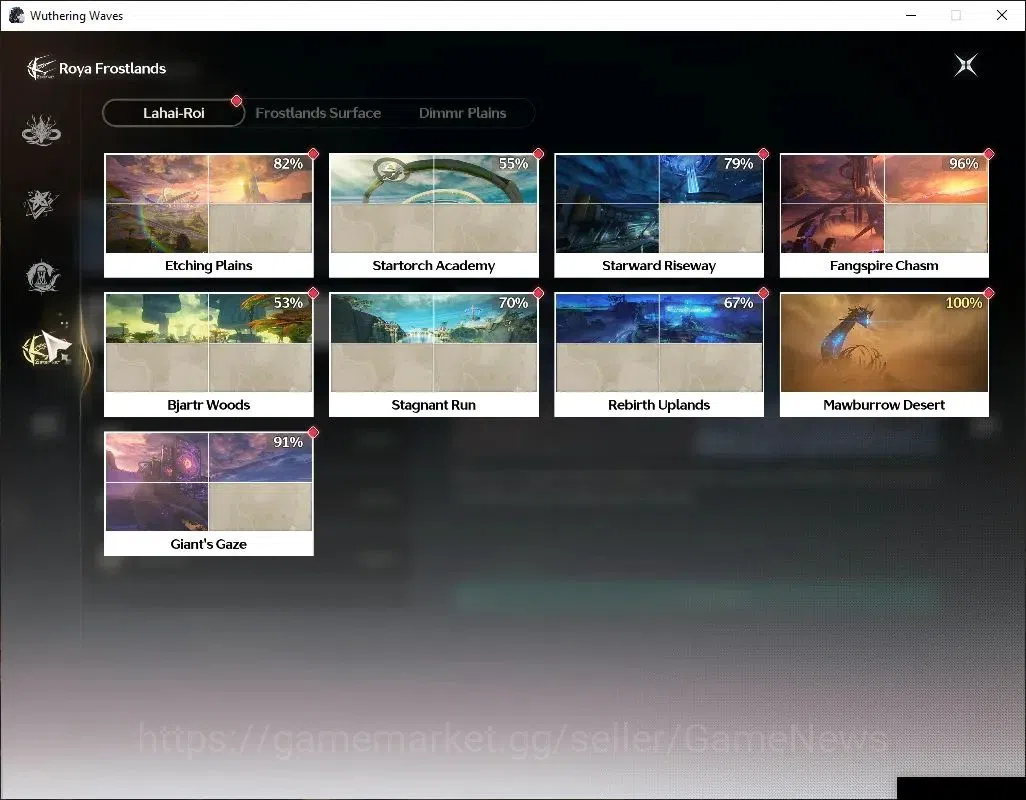
Task: Click the red notification marker on Lahai-Roi tab
Action: pos(237,101)
